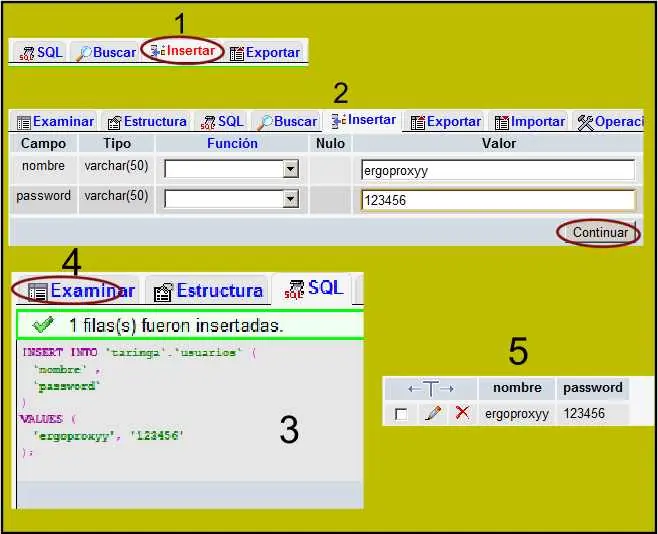
Task: Click the Tipo column header
Action: [117, 143]
